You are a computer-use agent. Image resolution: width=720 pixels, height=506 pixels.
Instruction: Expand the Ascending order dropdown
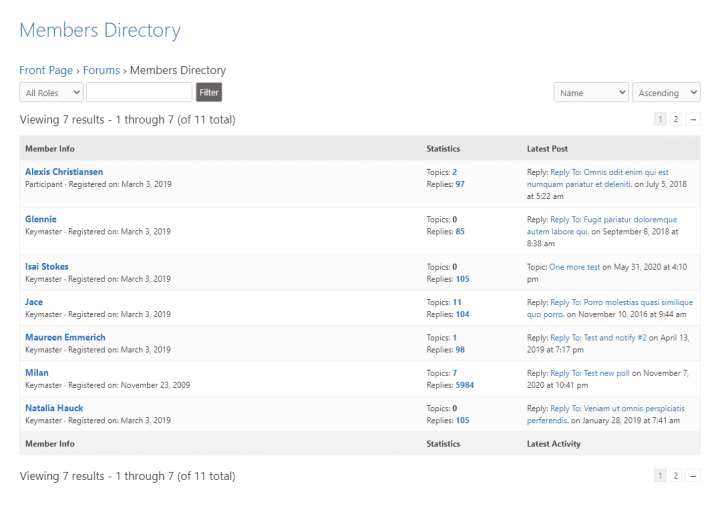[666, 92]
